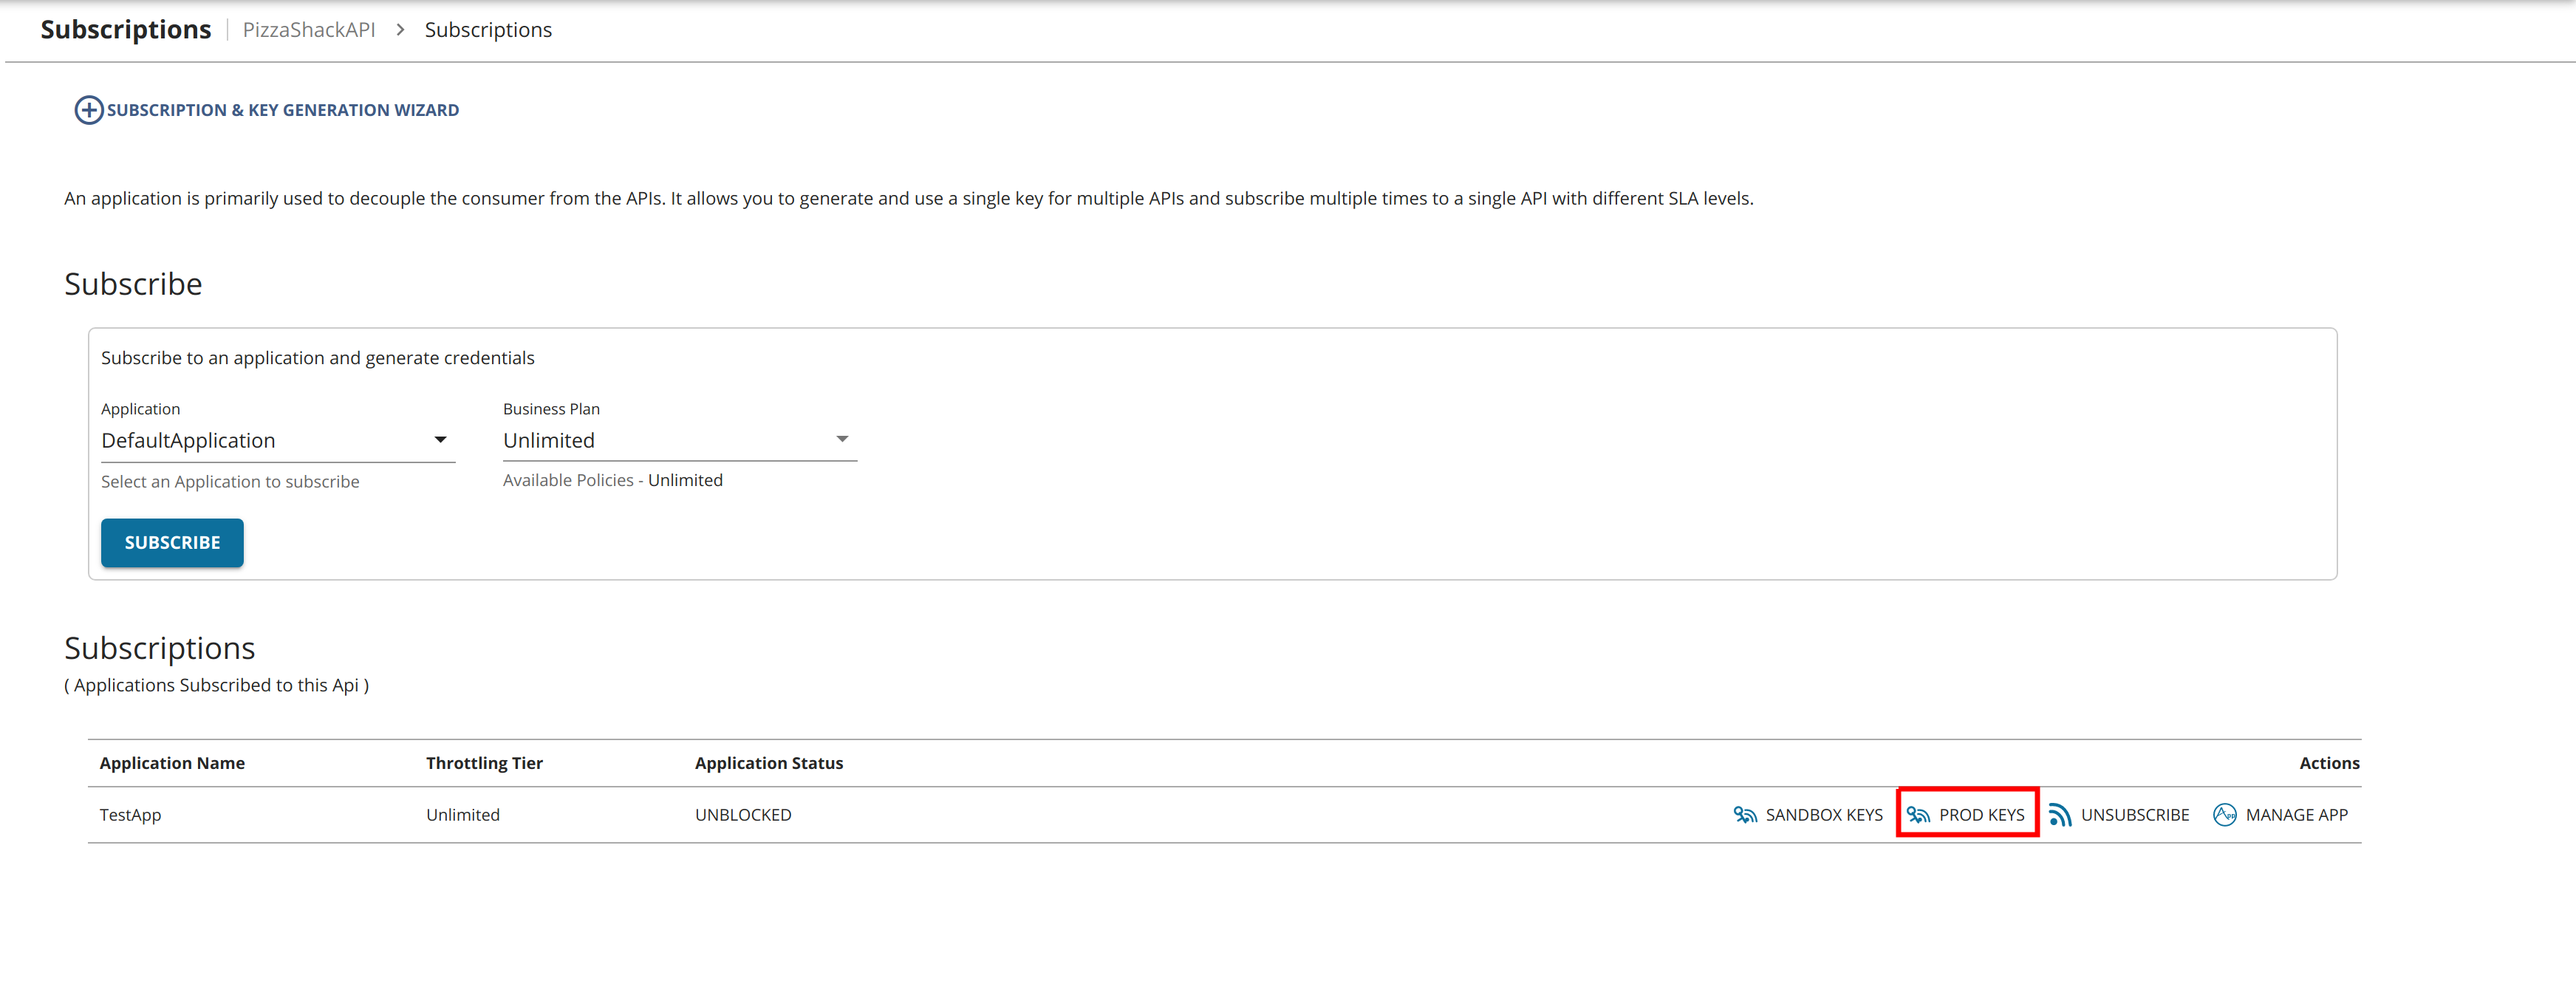Go to PizzaShackAPI in the breadcrumb

coord(309,30)
